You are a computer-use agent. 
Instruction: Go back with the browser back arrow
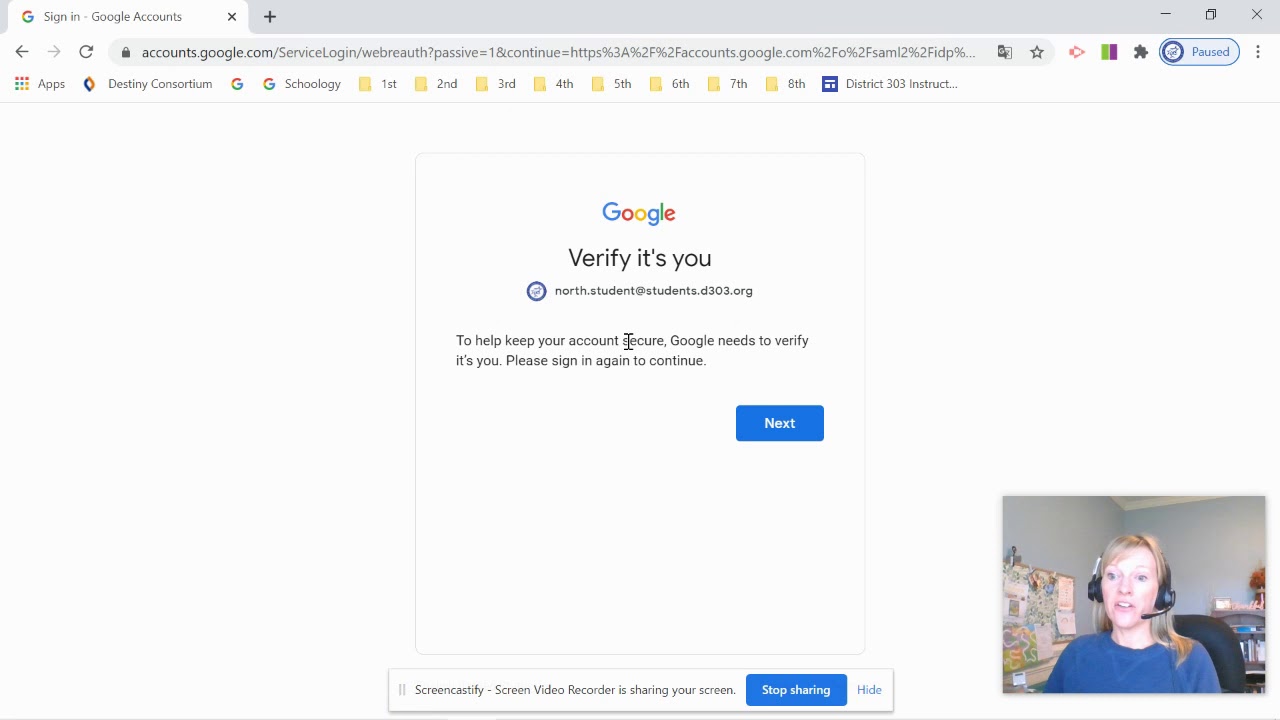22,52
